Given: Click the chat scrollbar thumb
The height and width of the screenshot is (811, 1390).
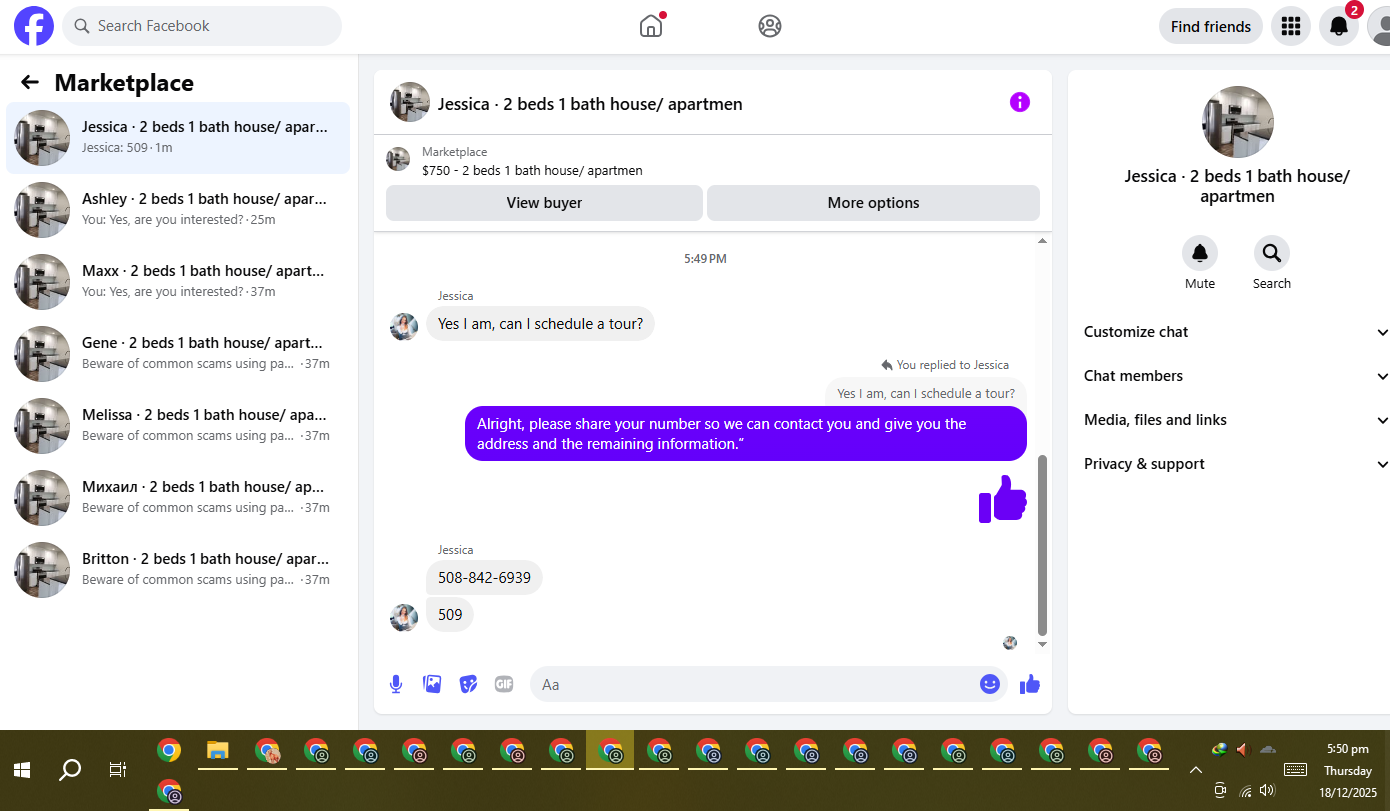Looking at the screenshot, I should point(1043,545).
